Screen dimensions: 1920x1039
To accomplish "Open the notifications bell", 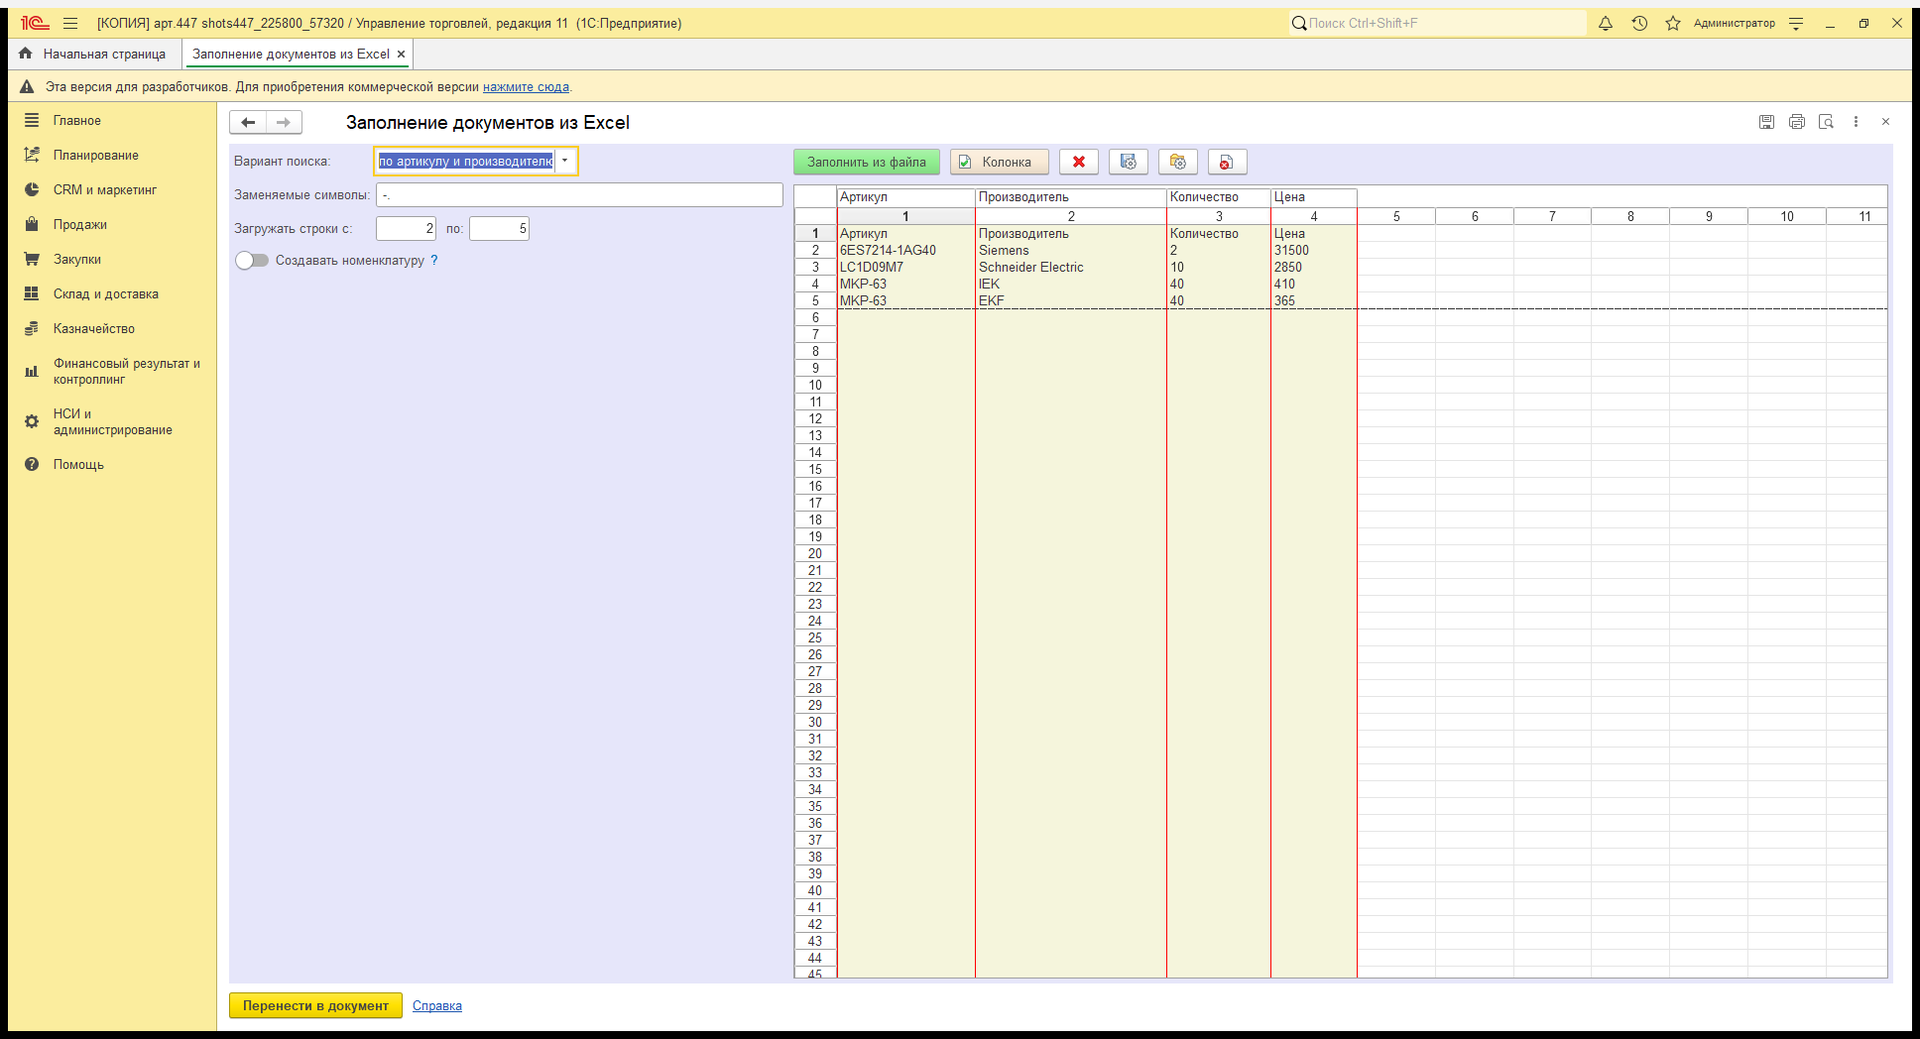I will tap(1605, 23).
